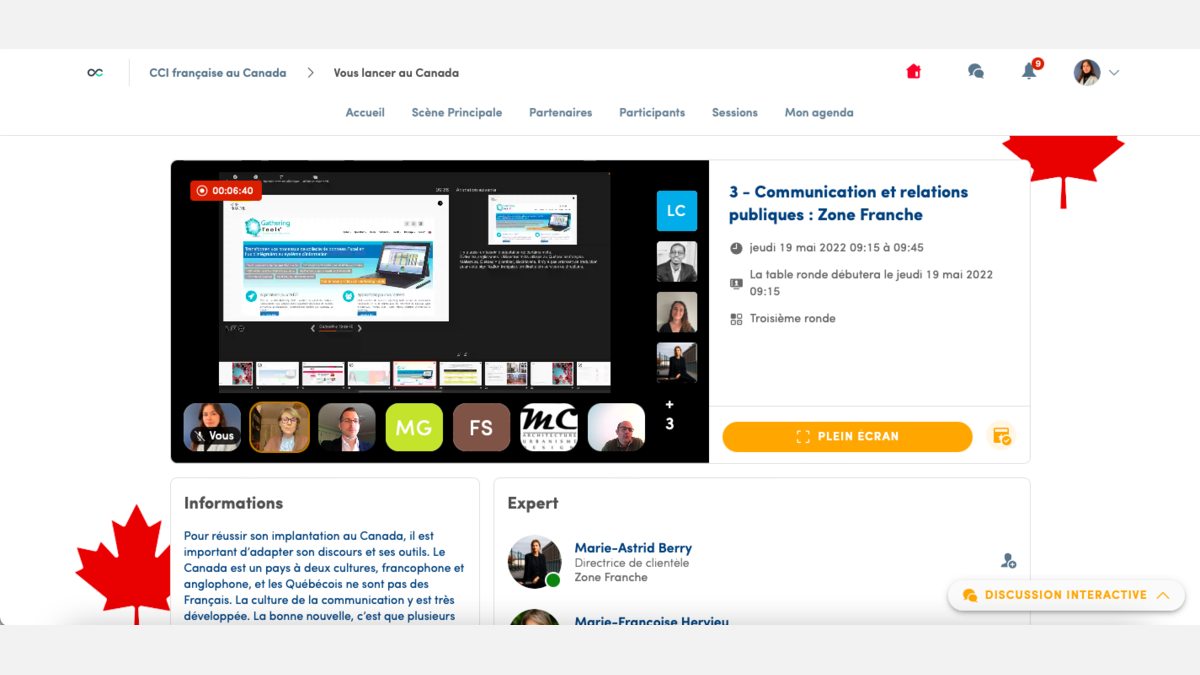This screenshot has height=675, width=1200.
Task: Open the chat messages icon
Action: pos(976,72)
